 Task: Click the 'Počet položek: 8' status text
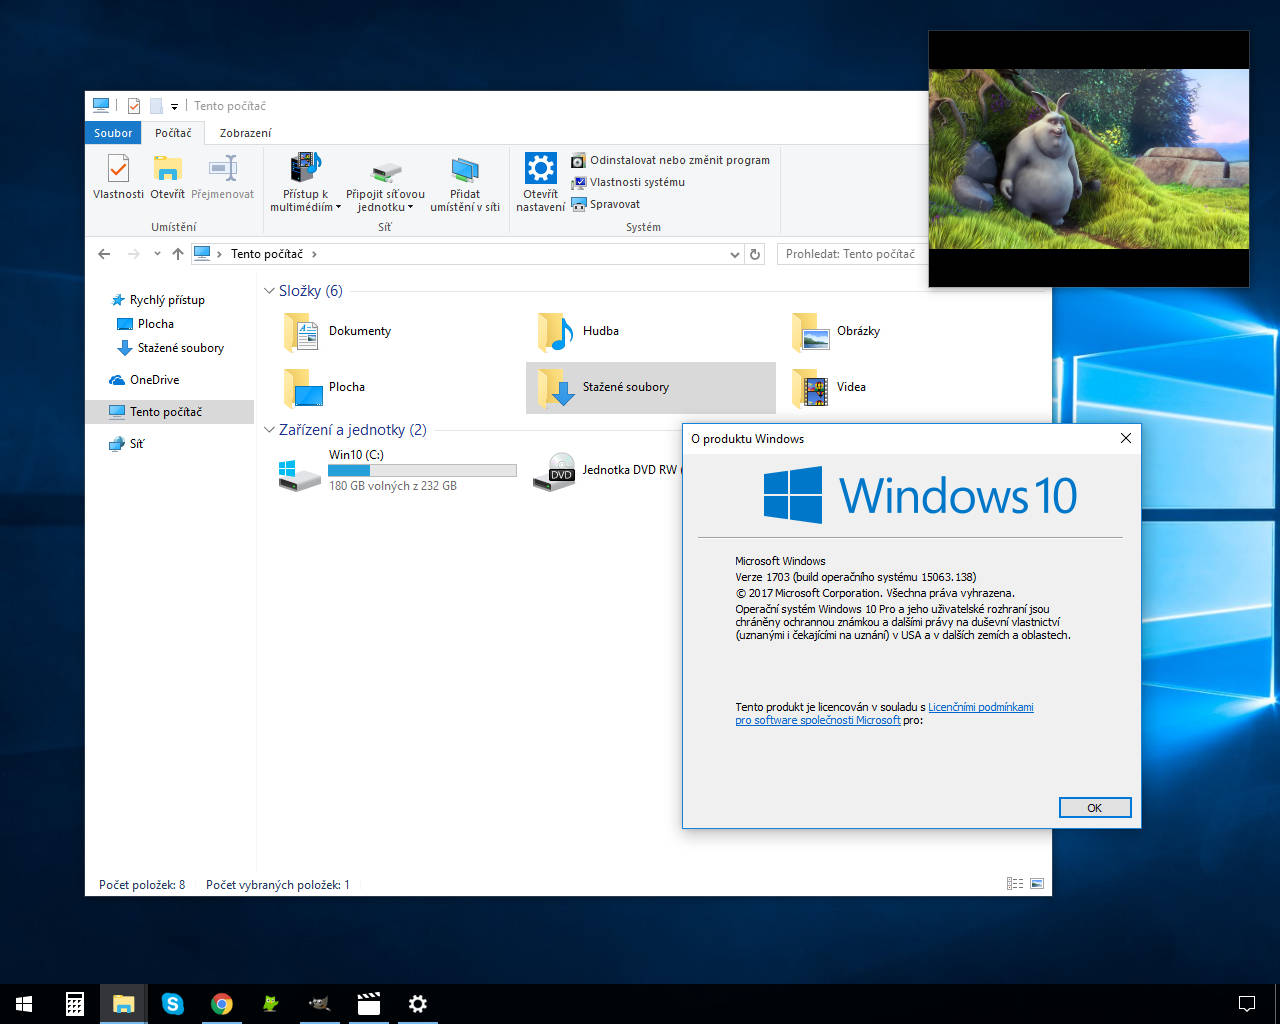pyautogui.click(x=142, y=885)
